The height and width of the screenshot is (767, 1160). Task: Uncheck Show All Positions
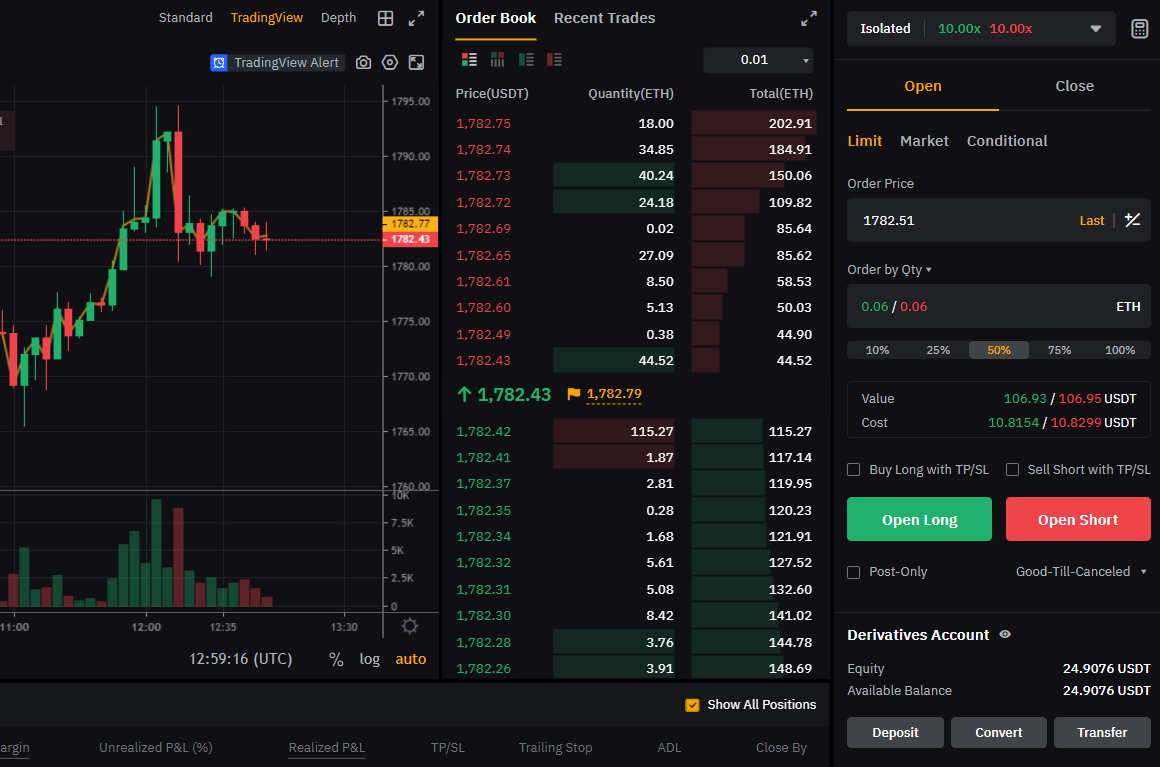[x=692, y=705]
